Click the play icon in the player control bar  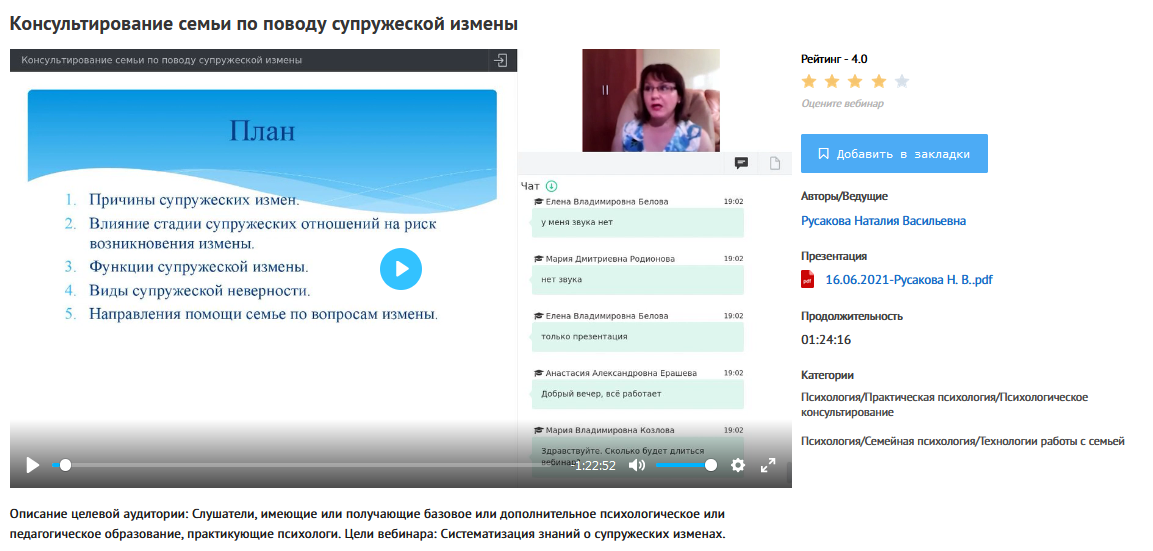32,465
